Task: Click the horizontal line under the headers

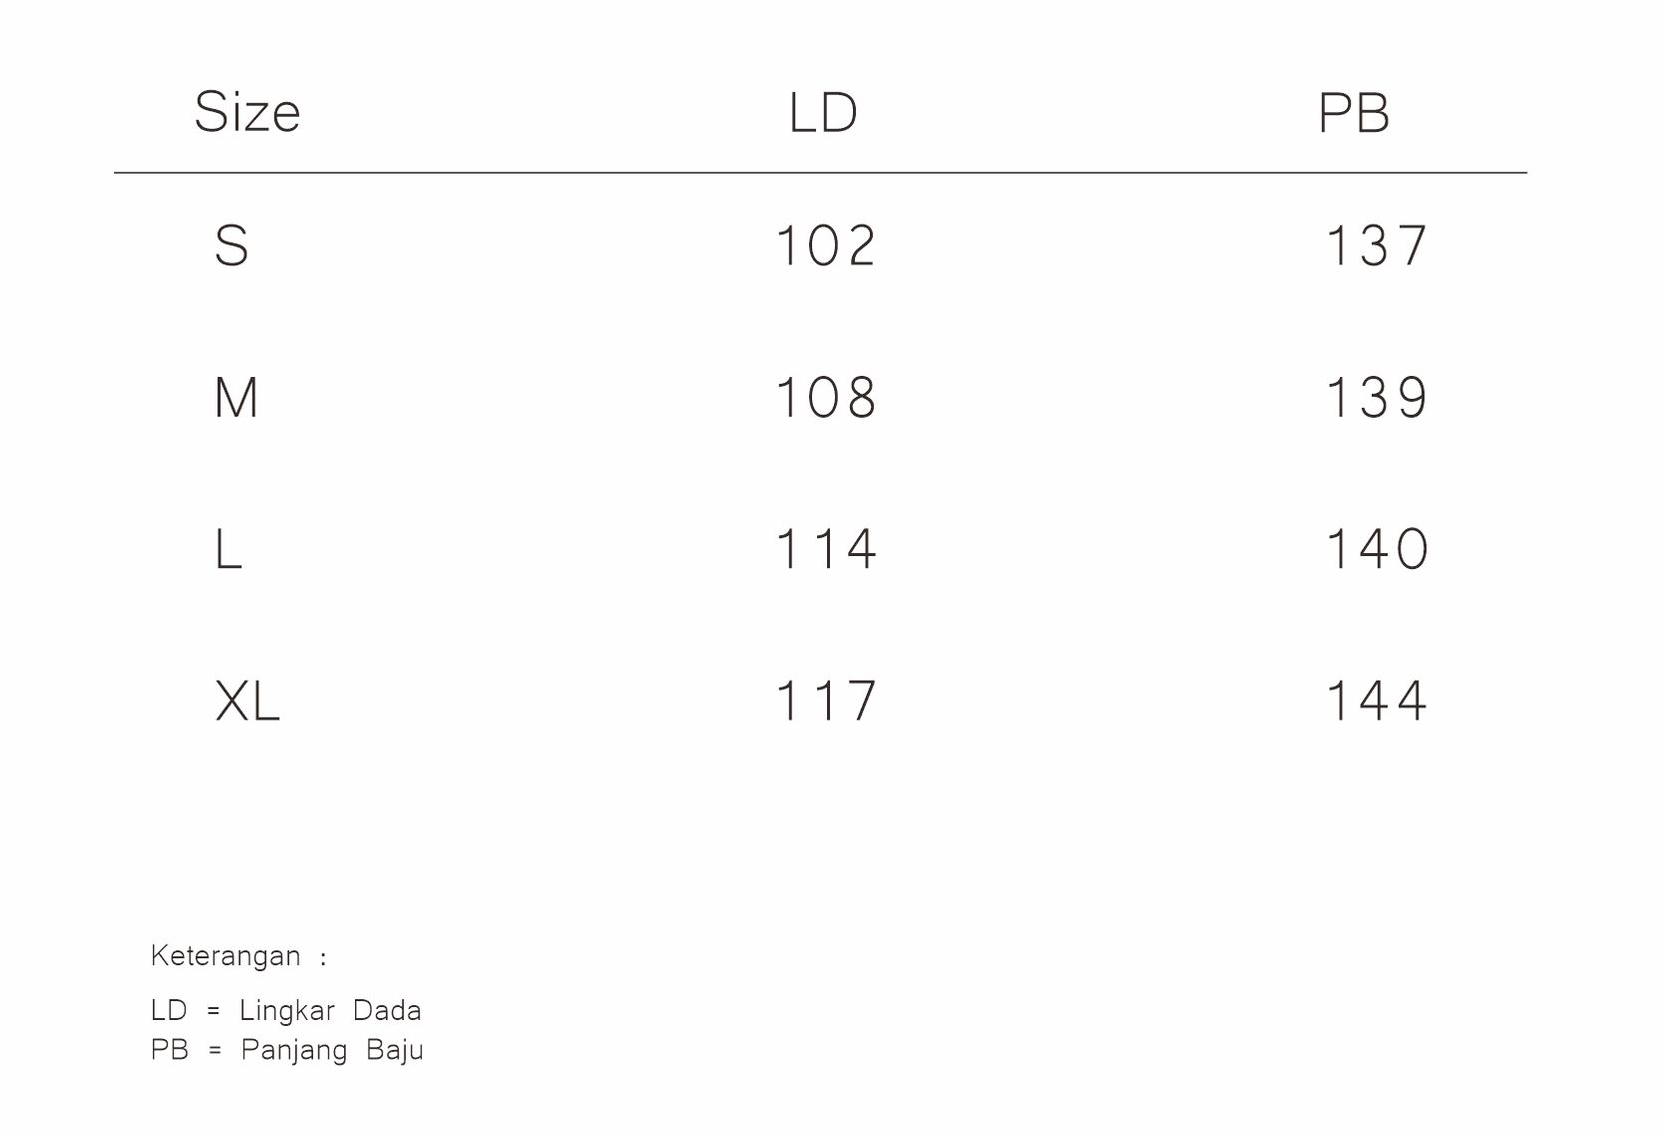Action: click(820, 173)
